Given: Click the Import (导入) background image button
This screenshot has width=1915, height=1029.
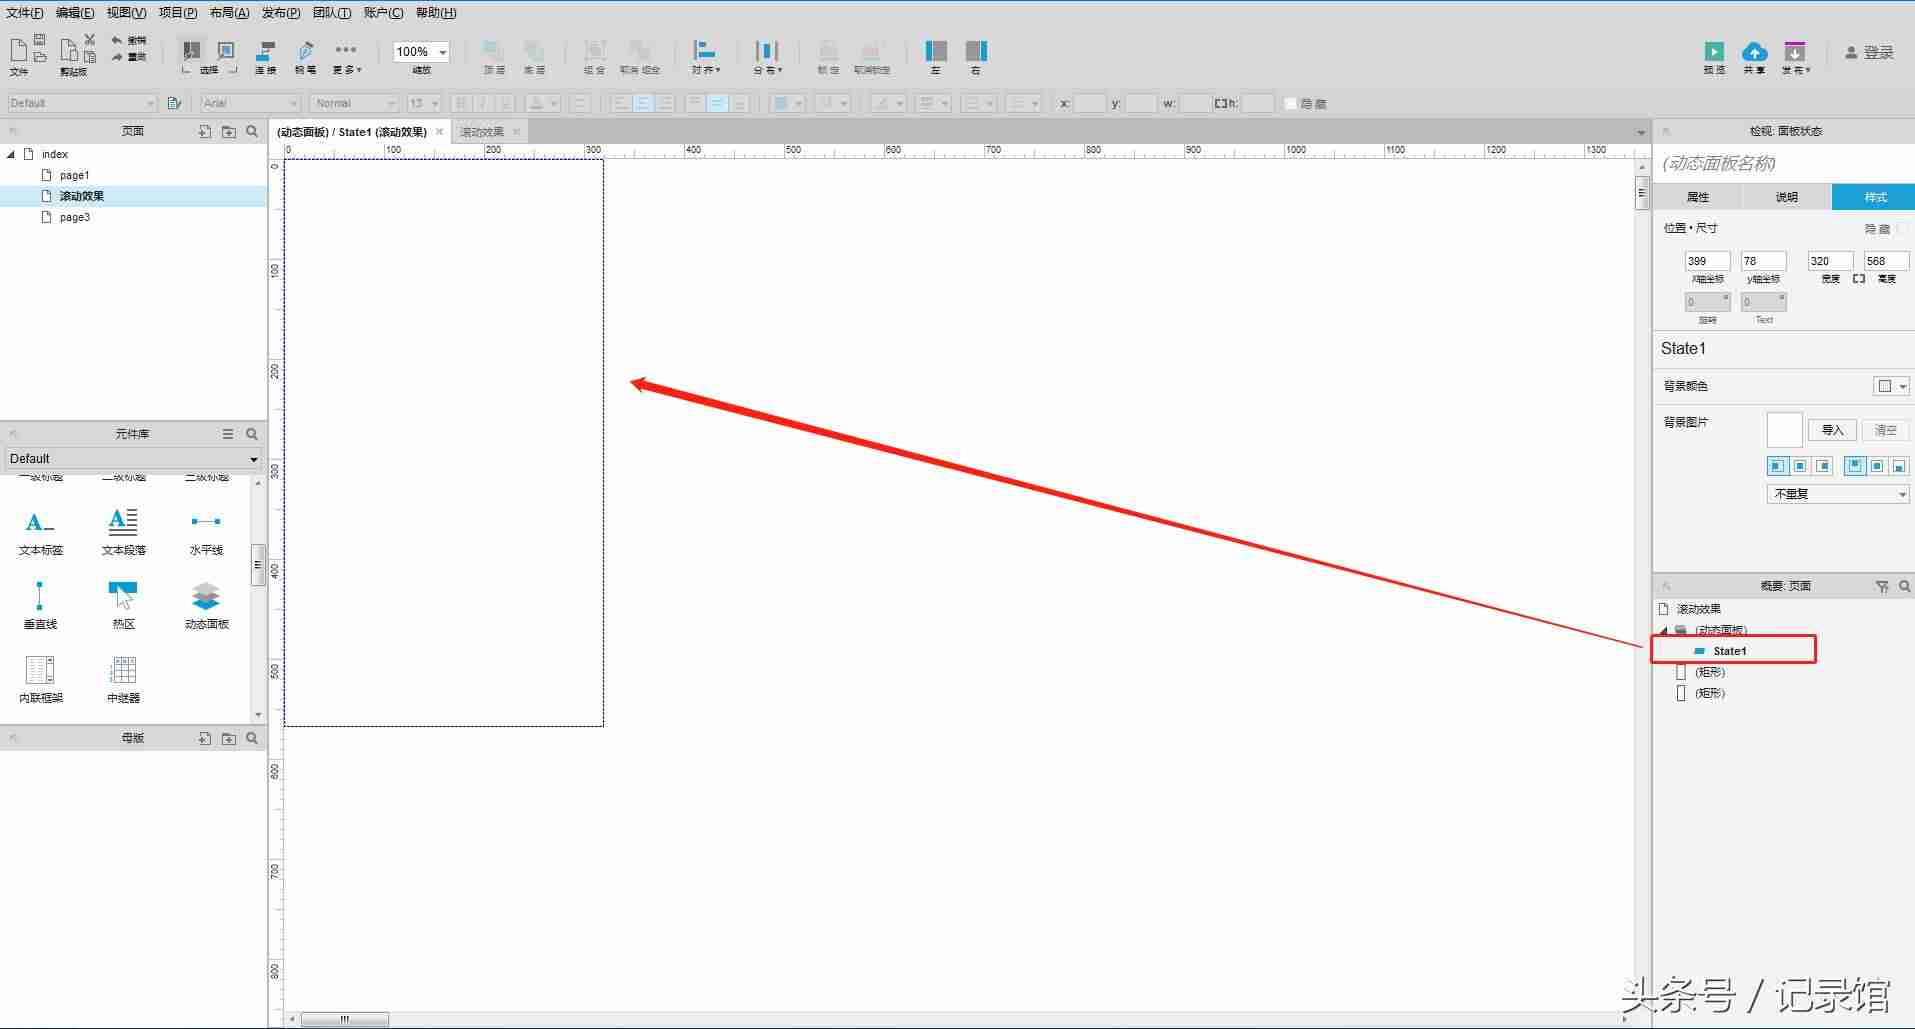Looking at the screenshot, I should [x=1832, y=430].
